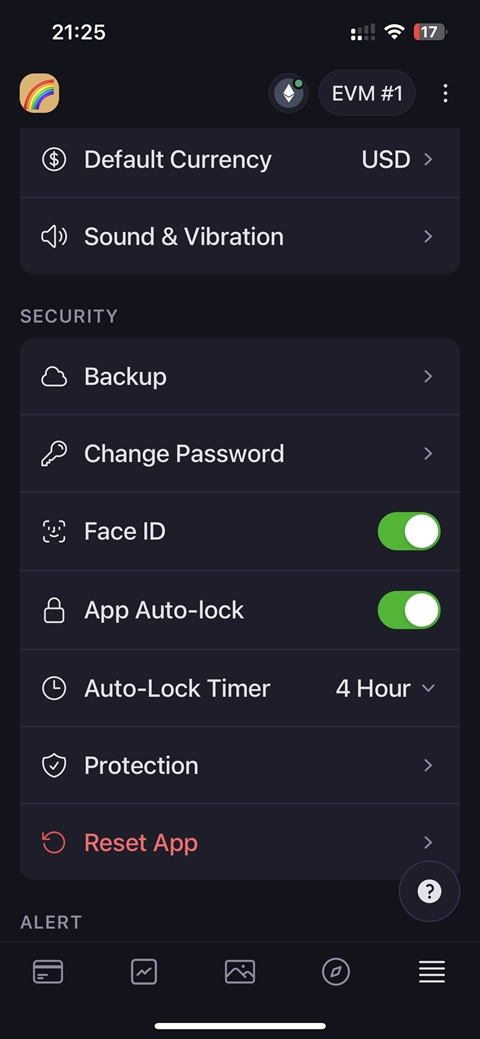
Task: Open the Ethereum network selector icon
Action: 288,93
